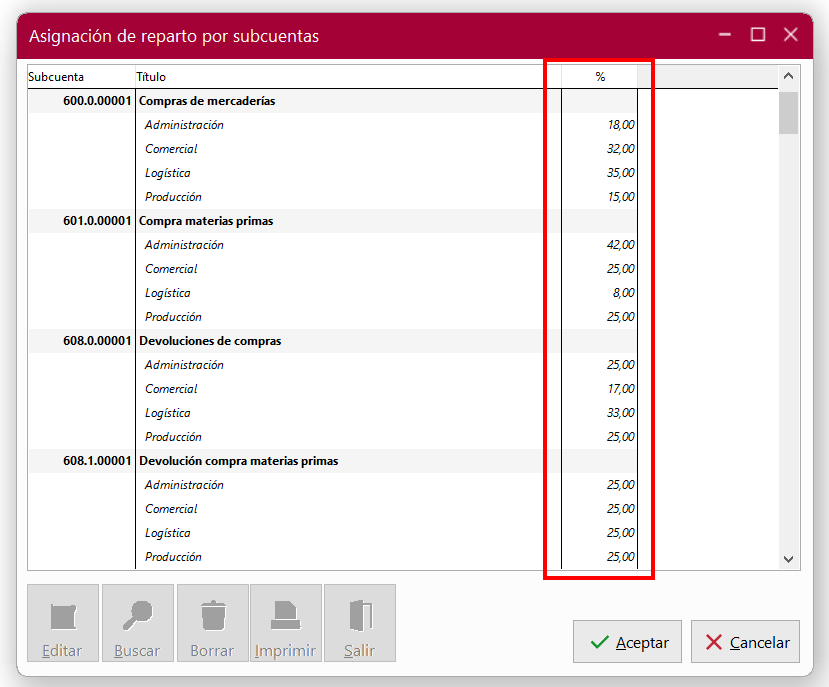Click the red X icon on Cancelar
829x687 pixels.
[715, 641]
